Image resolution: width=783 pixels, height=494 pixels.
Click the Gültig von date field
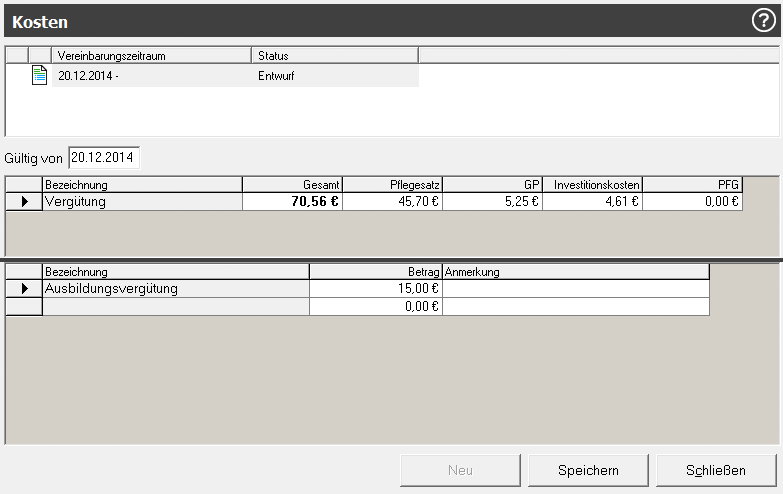pyautogui.click(x=104, y=158)
